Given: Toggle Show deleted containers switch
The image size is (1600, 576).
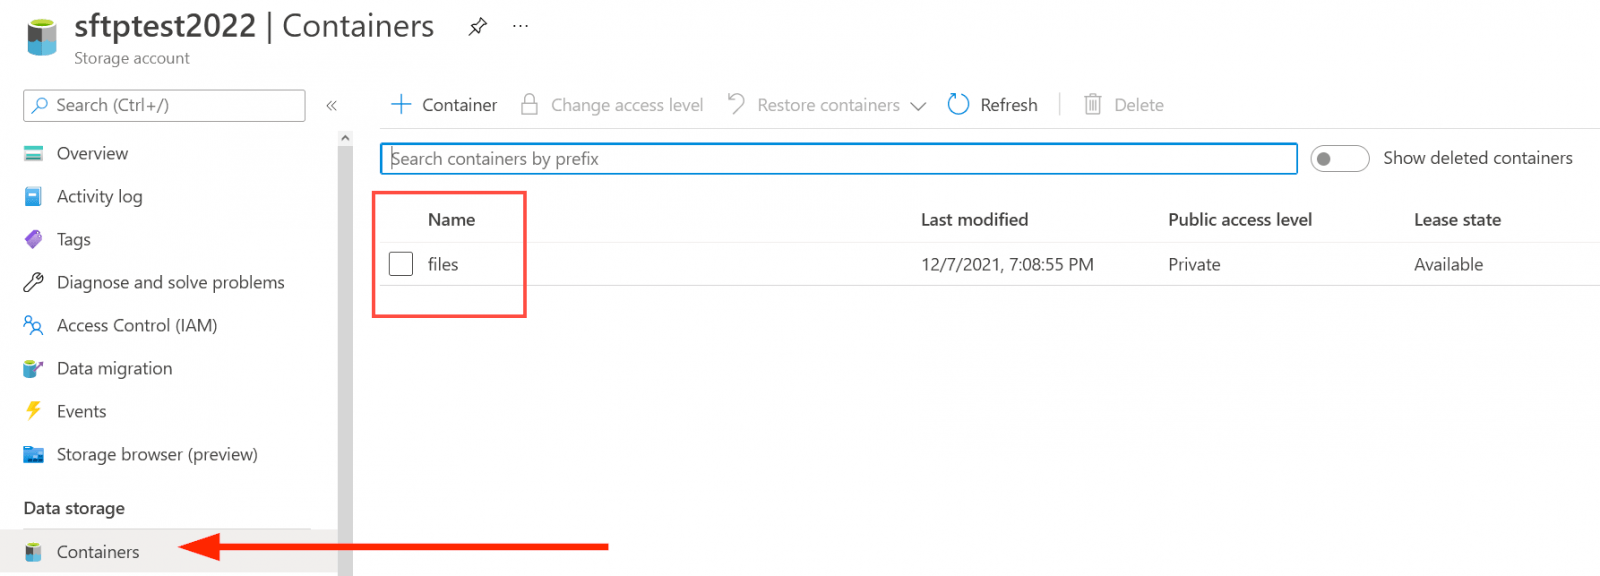Looking at the screenshot, I should click(1339, 158).
